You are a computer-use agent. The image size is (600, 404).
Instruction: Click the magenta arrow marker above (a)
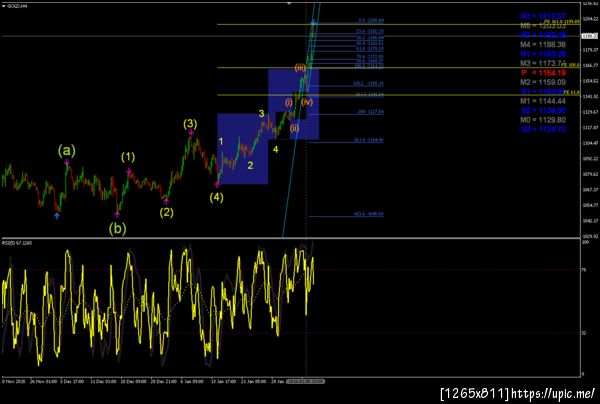pyautogui.click(x=67, y=162)
